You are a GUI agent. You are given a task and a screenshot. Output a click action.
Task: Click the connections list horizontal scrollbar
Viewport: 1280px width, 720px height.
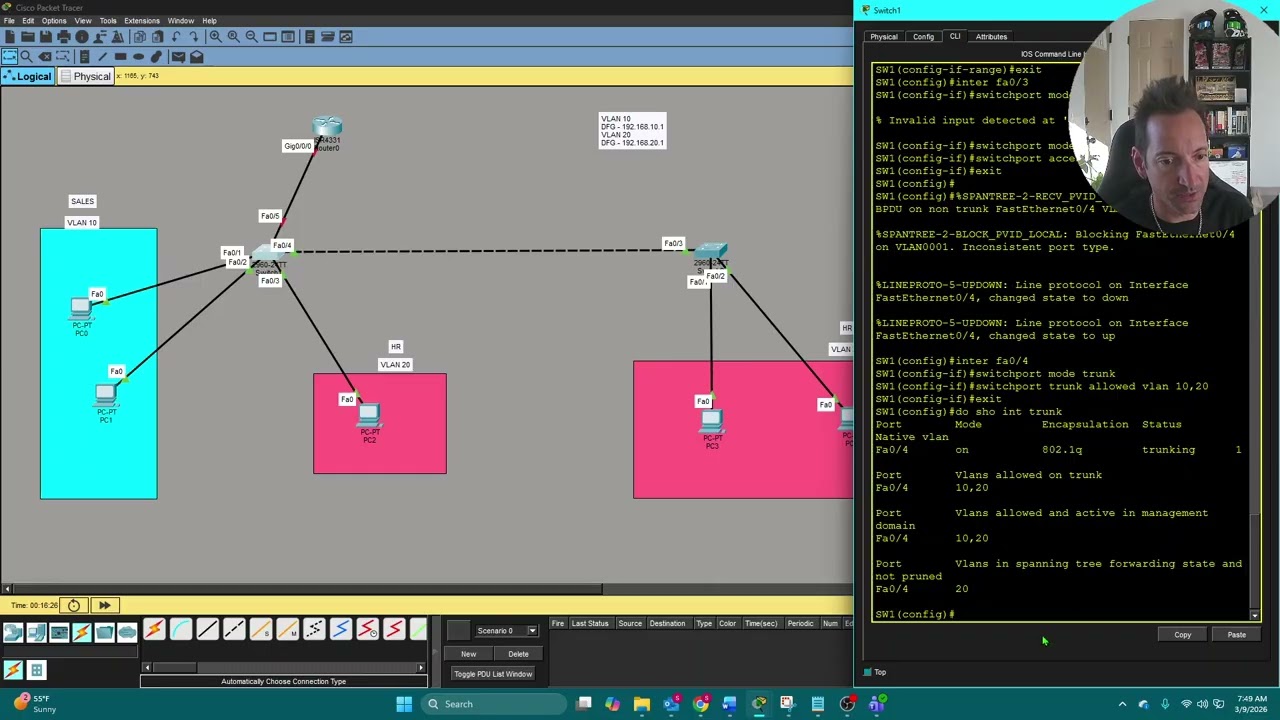tap(283, 667)
